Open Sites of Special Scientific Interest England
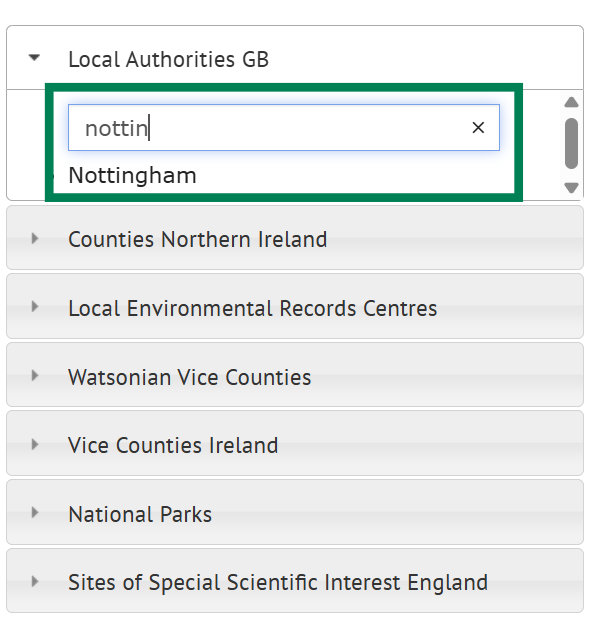Image resolution: width=607 pixels, height=633 pixels. pyautogui.click(x=295, y=581)
